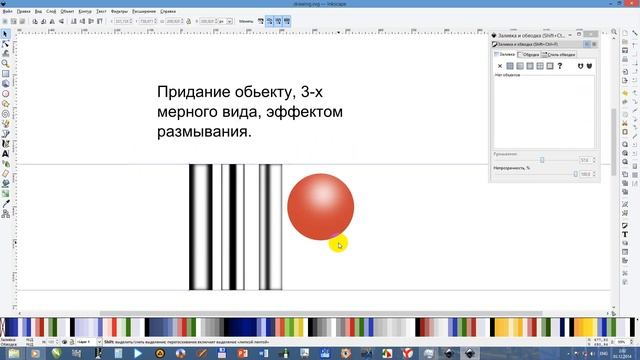Select the Pencil freehand tool
The width and height of the screenshot is (640, 360).
tap(5, 124)
